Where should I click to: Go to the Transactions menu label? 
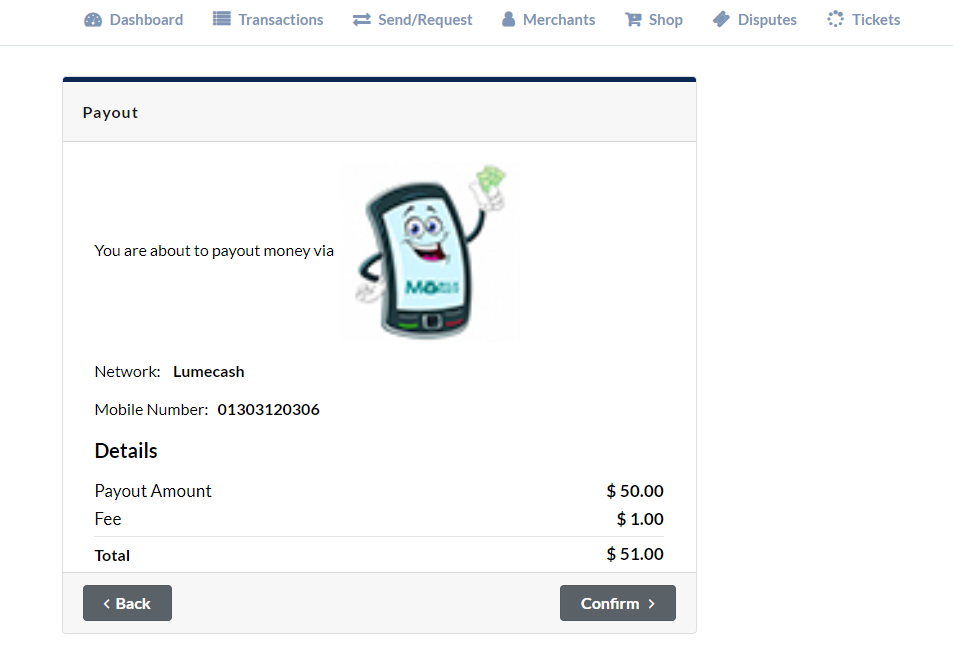coord(281,20)
